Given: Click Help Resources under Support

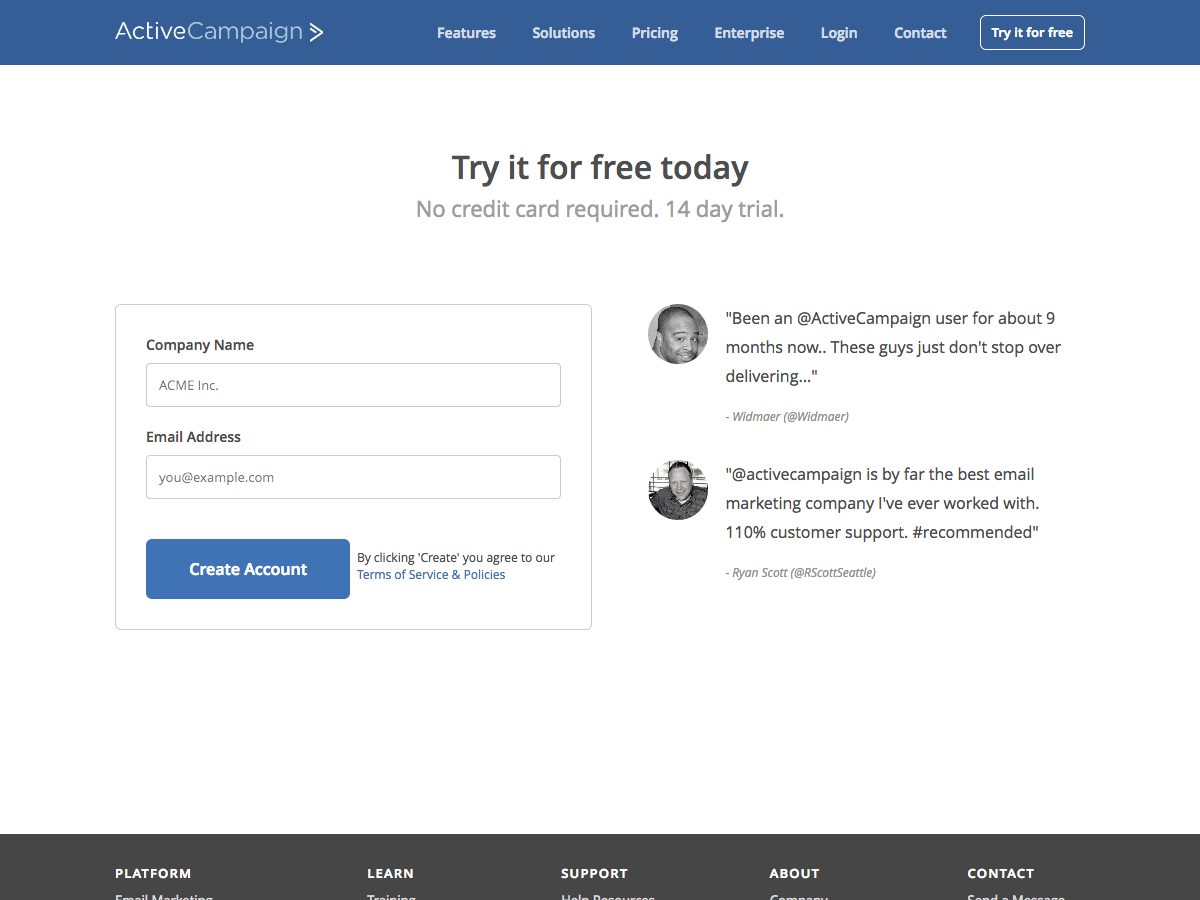Looking at the screenshot, I should pyautogui.click(x=607, y=896).
